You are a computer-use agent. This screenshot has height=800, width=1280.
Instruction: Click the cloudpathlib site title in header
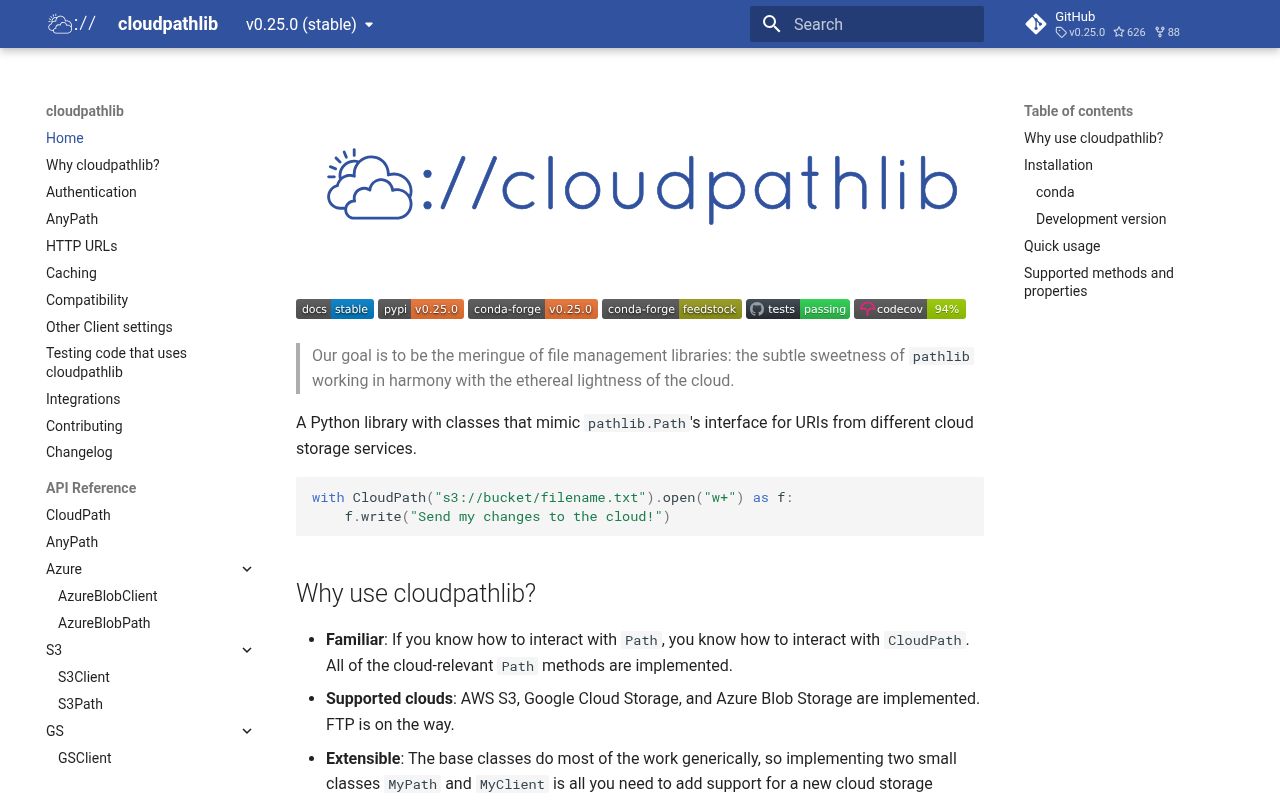168,24
